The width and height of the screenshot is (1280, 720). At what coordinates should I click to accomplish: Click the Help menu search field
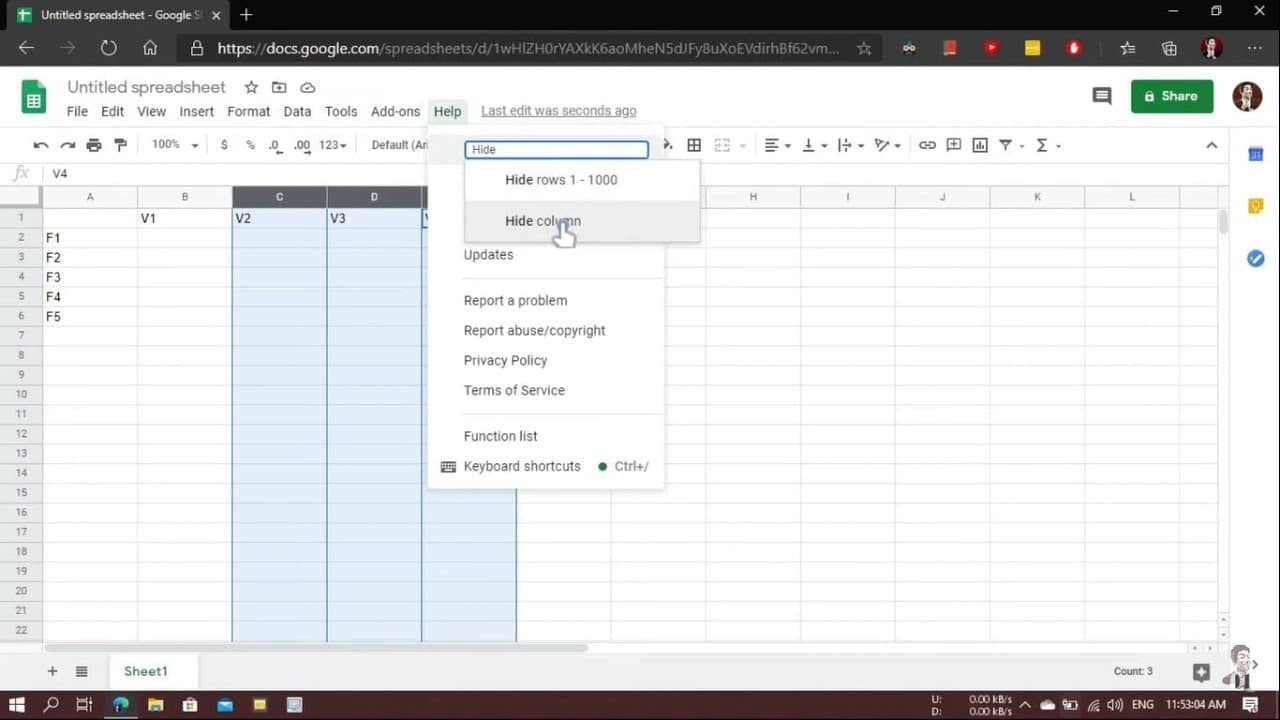556,149
